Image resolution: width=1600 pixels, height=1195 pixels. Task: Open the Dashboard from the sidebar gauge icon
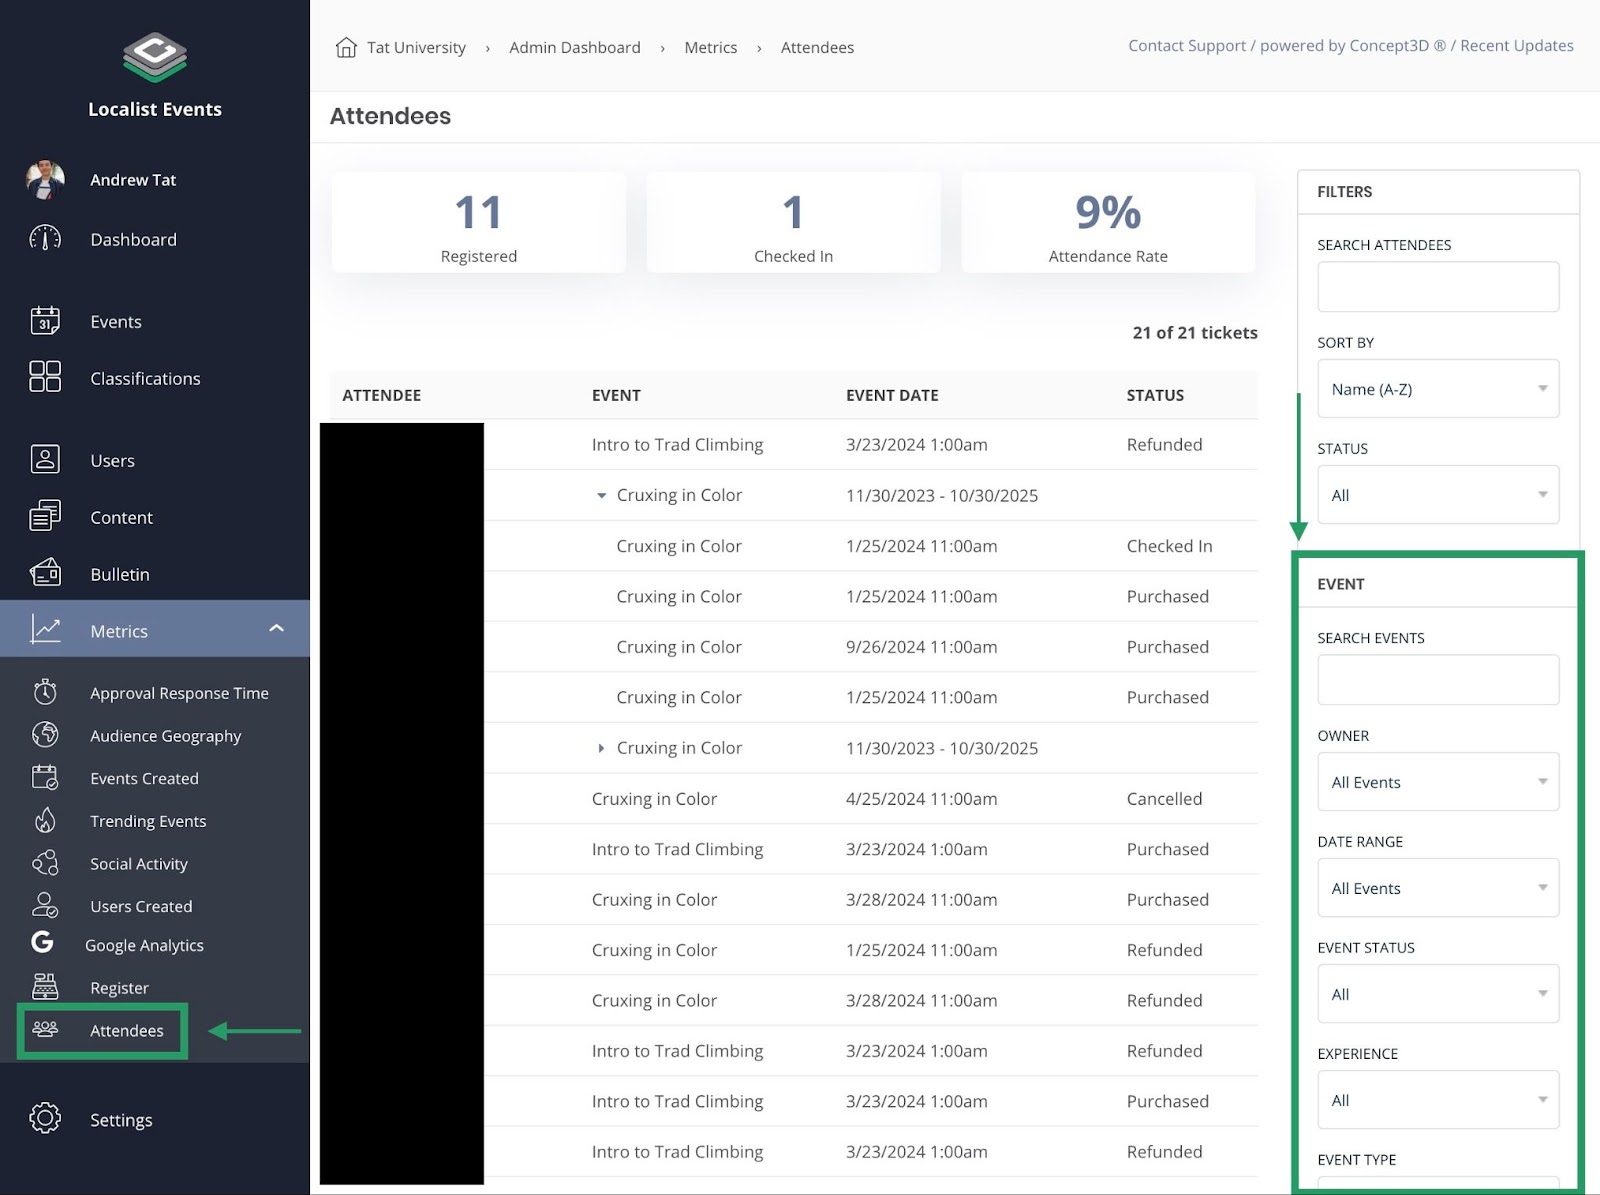pyautogui.click(x=44, y=239)
